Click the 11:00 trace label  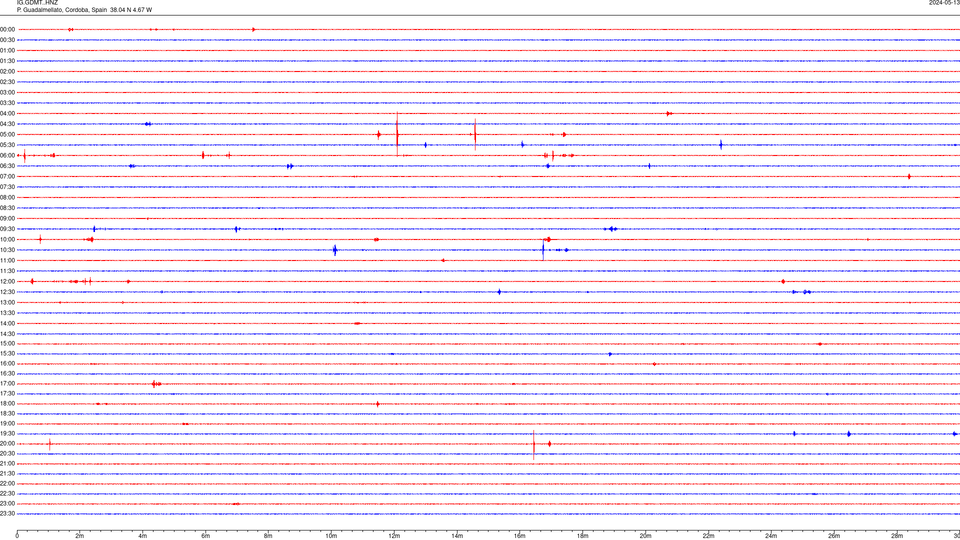click(7, 260)
